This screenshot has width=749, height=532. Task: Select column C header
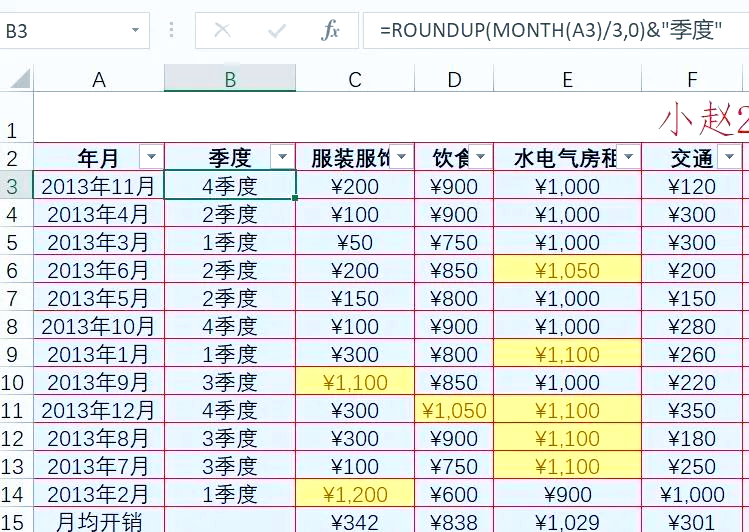tap(355, 79)
